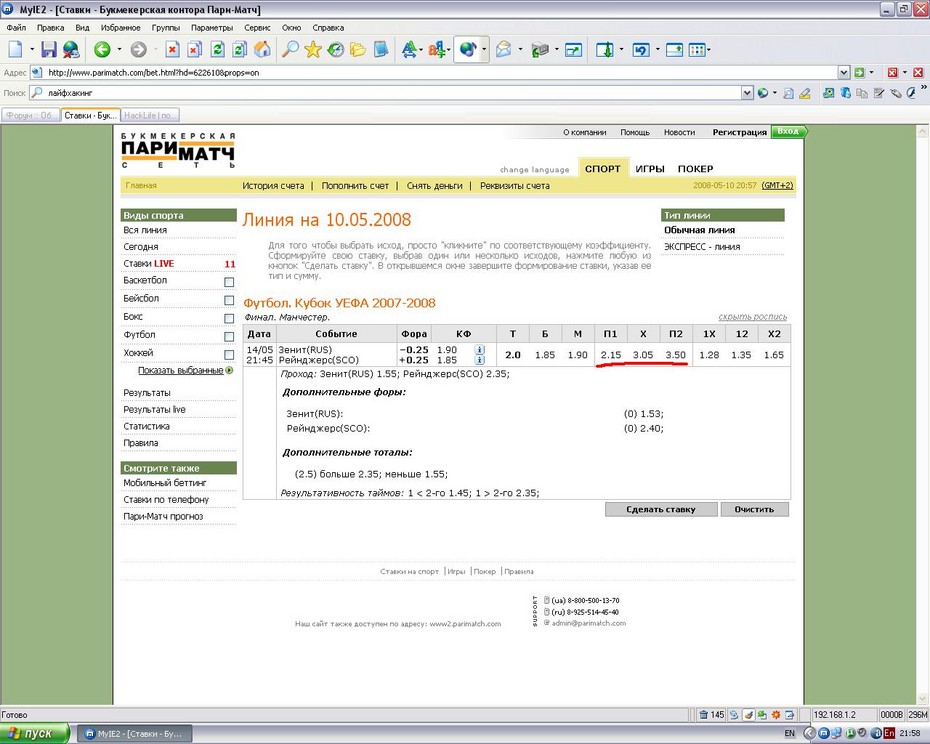The height and width of the screenshot is (744, 930).
Task: Tick the Бокс checkbox
Action: tap(229, 319)
